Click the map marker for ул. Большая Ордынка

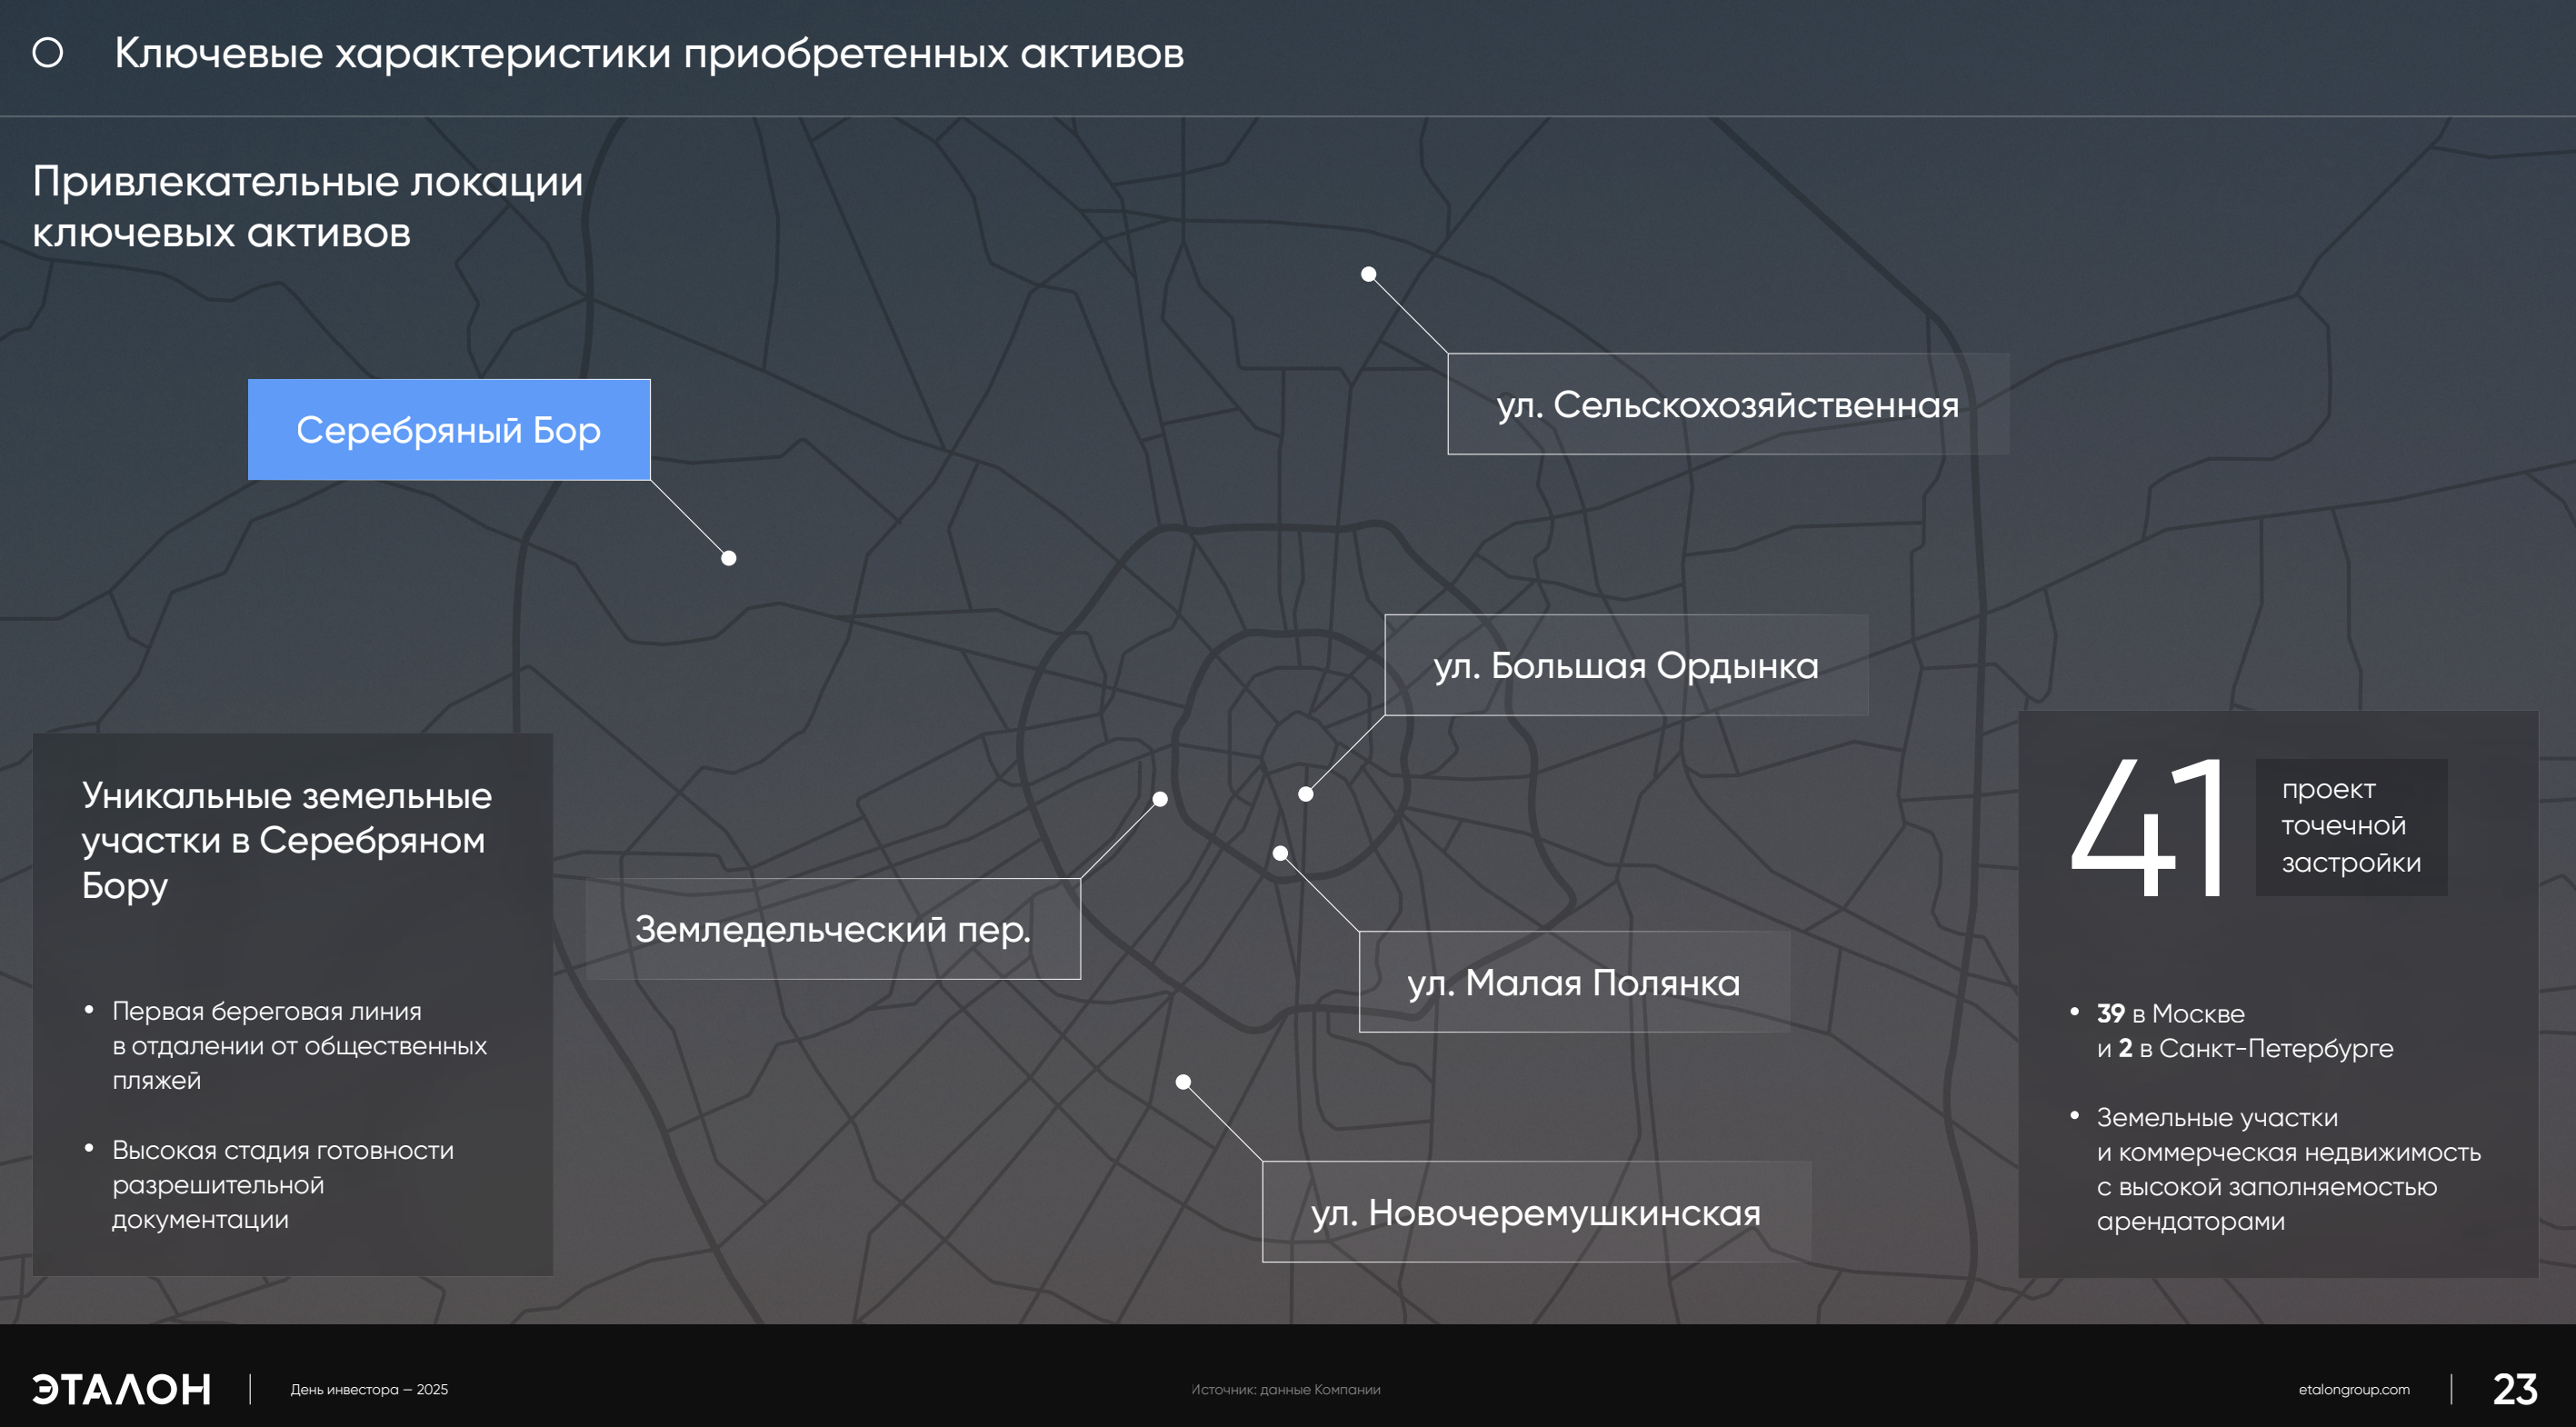(x=1305, y=794)
